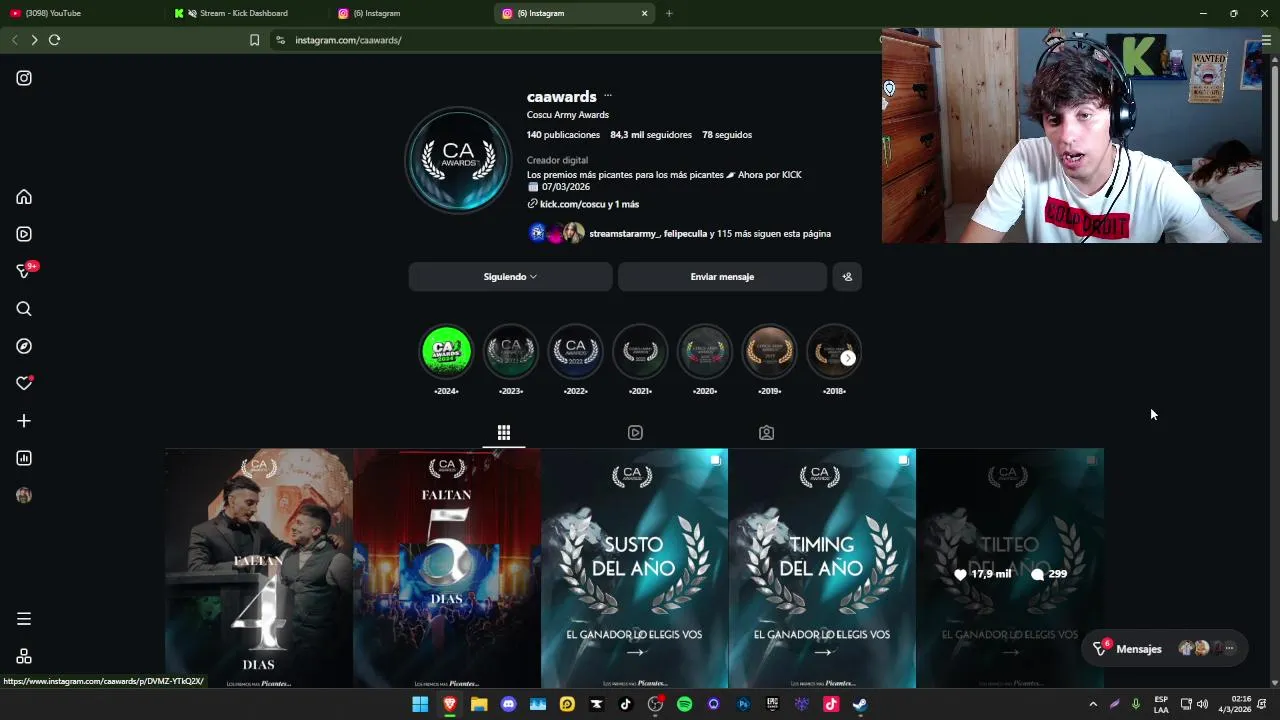Open the Meta apps icon at the sidebar bottom

(x=24, y=656)
